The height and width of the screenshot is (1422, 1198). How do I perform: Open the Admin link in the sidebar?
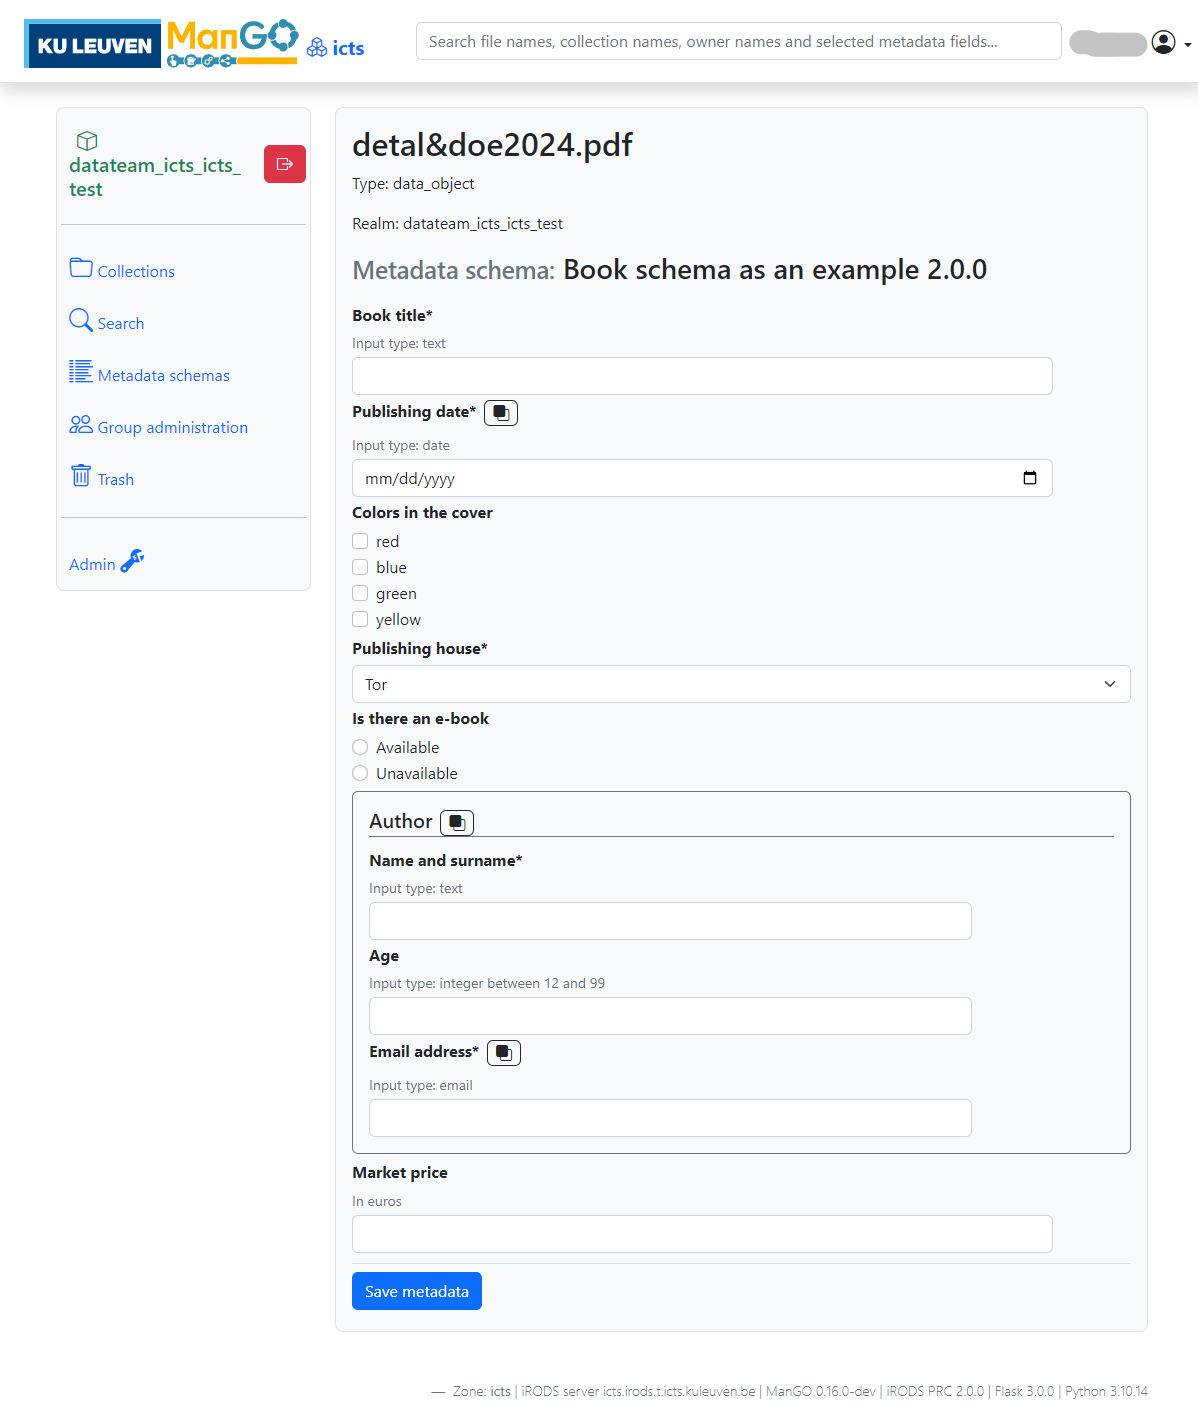tap(93, 564)
